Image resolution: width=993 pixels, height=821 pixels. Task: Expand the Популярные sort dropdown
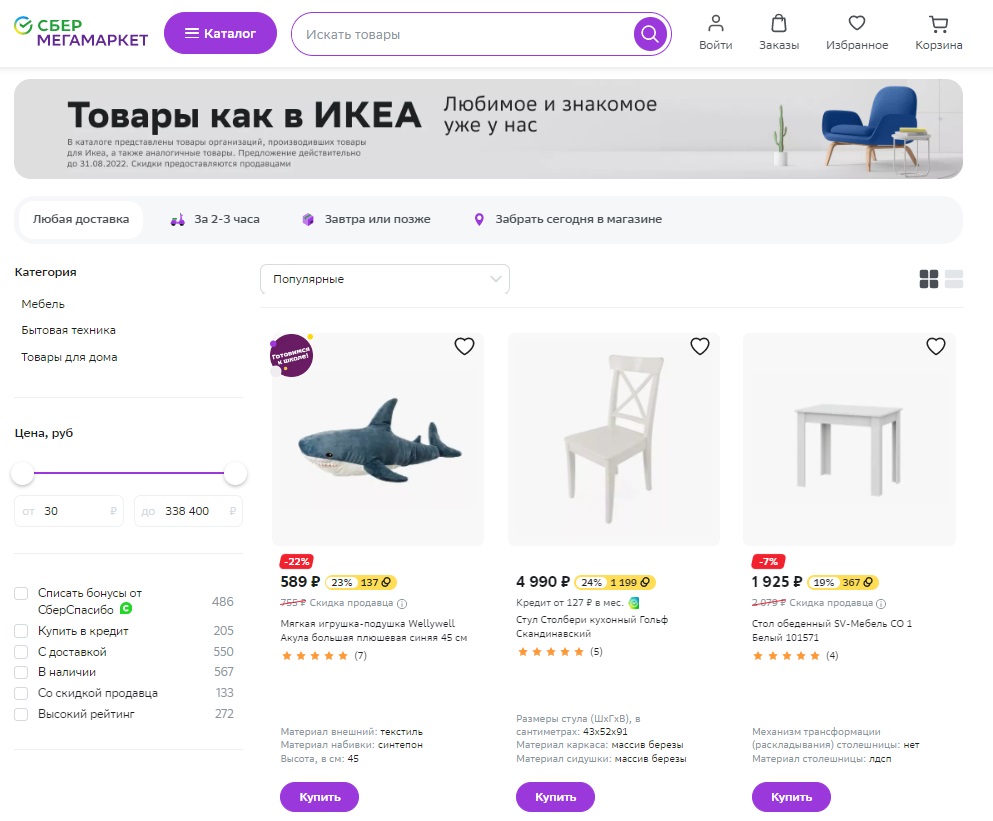[x=384, y=279]
